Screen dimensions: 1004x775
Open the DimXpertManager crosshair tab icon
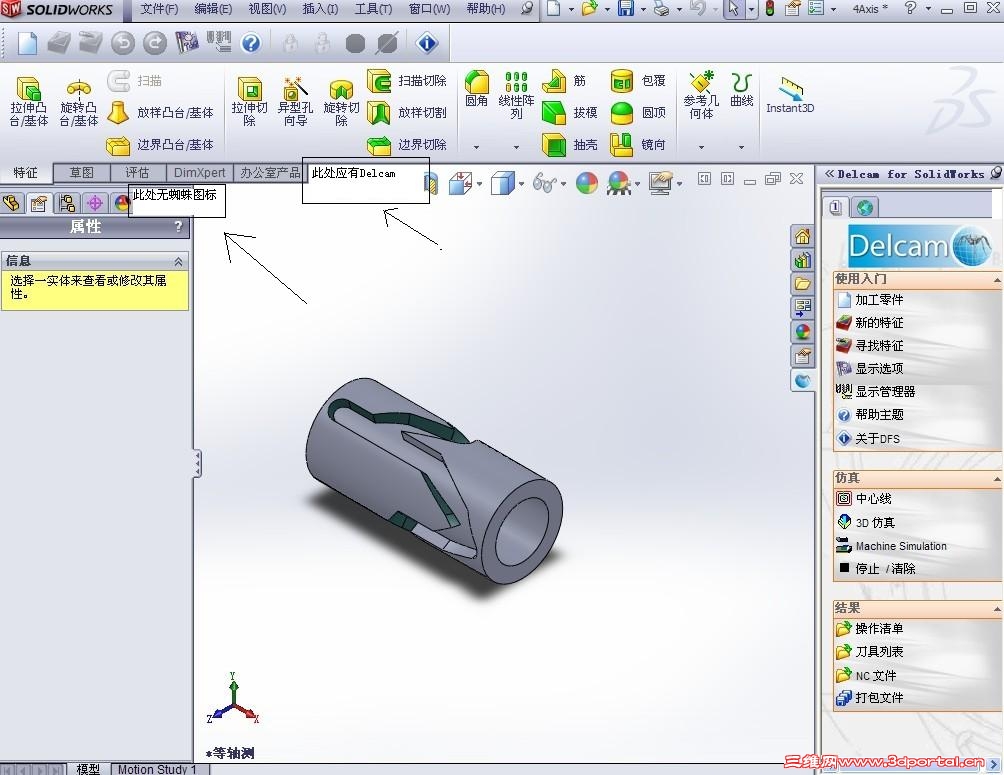point(95,204)
